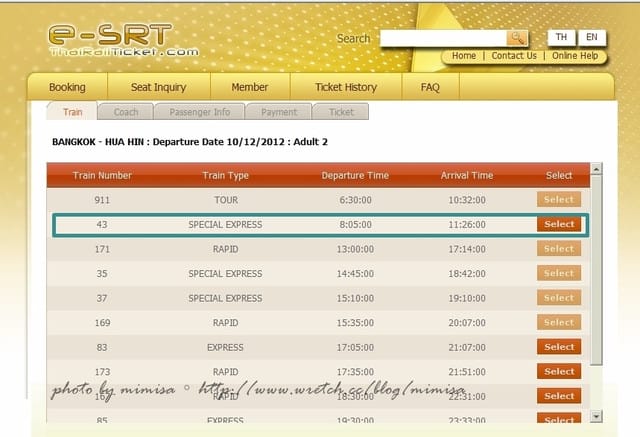Select the Coach step tab

(126, 112)
